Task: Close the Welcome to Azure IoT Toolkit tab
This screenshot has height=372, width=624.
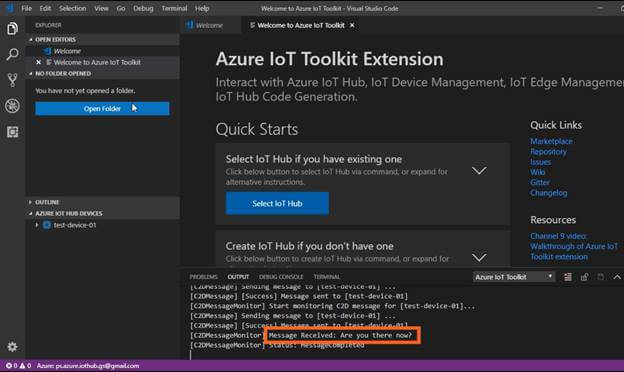Action: point(352,25)
